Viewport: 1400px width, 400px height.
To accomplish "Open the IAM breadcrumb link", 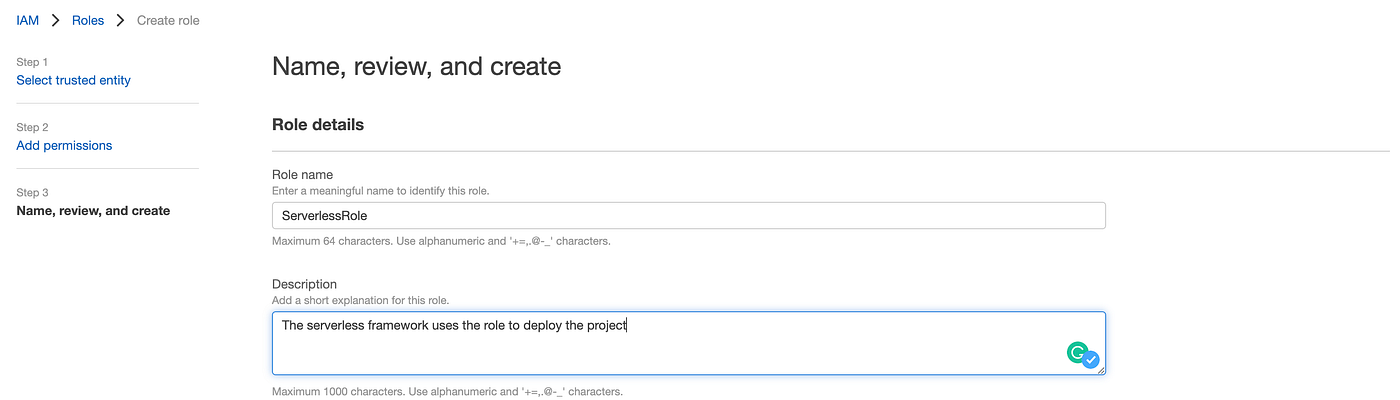I will [27, 20].
